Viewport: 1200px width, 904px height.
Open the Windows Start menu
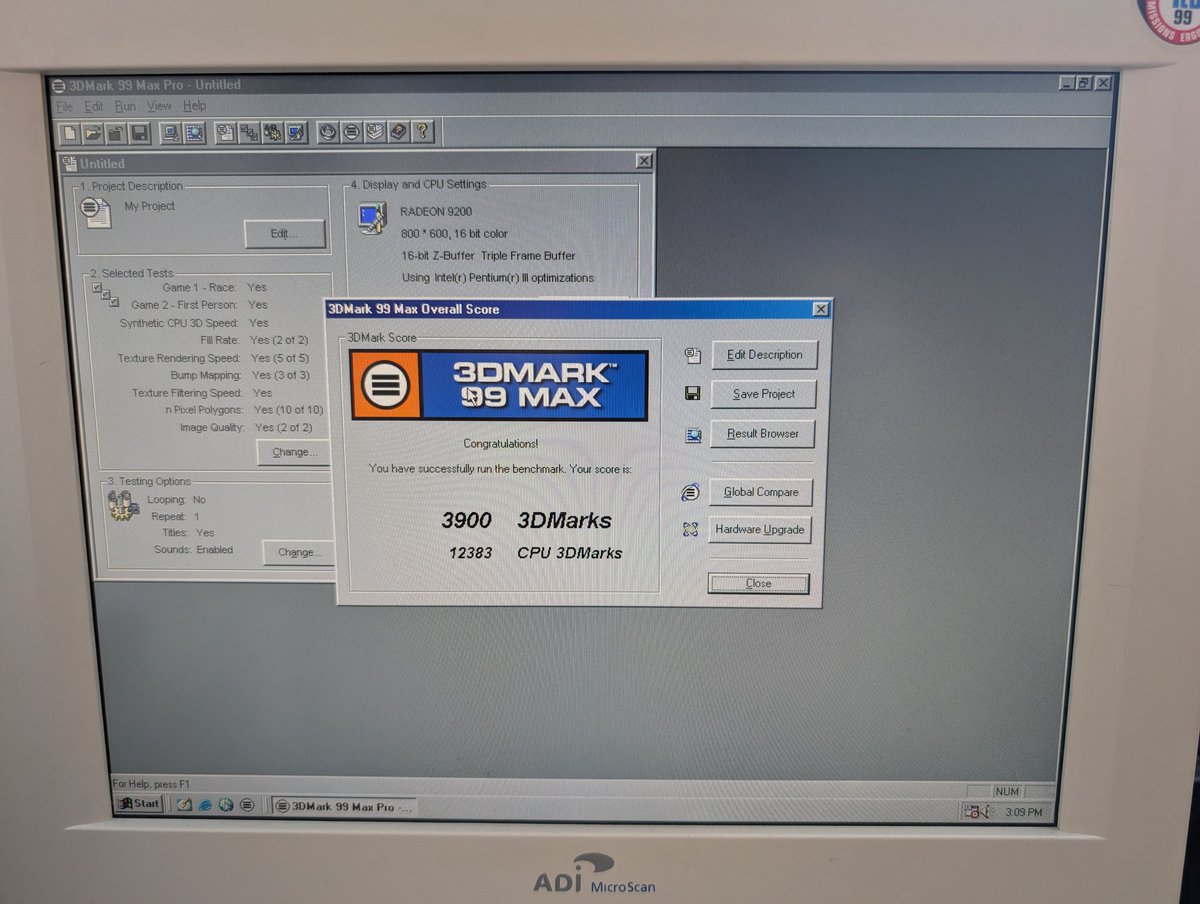[x=139, y=804]
